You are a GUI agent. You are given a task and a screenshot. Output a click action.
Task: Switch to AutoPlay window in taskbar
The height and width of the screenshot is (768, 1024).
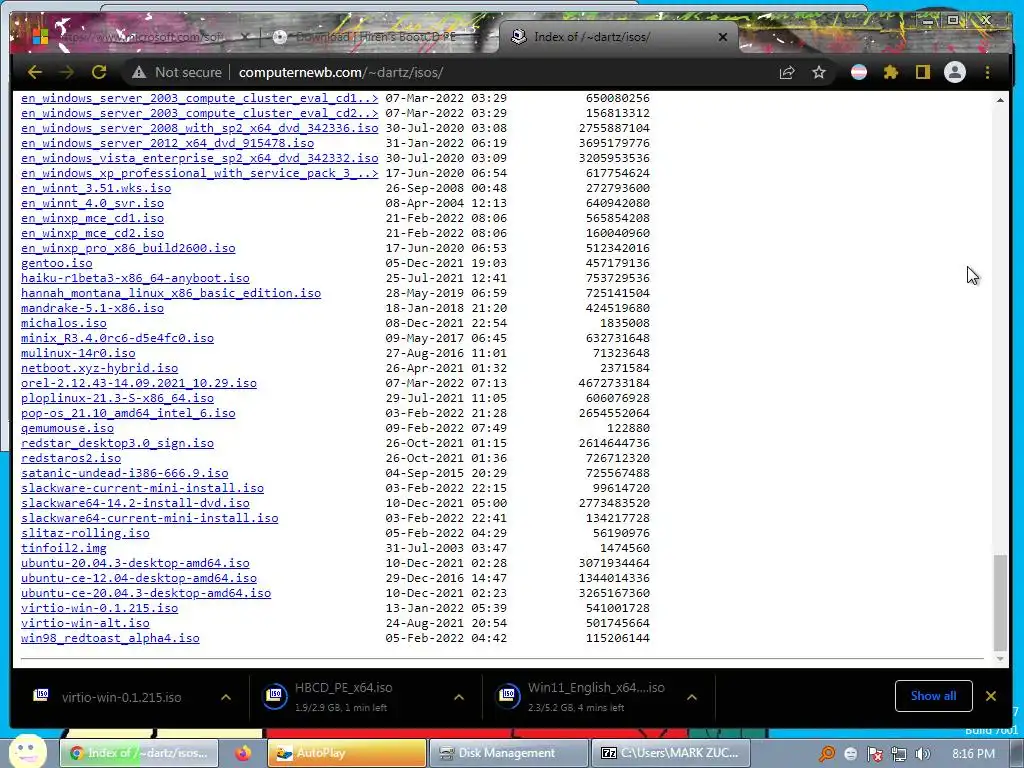point(347,753)
